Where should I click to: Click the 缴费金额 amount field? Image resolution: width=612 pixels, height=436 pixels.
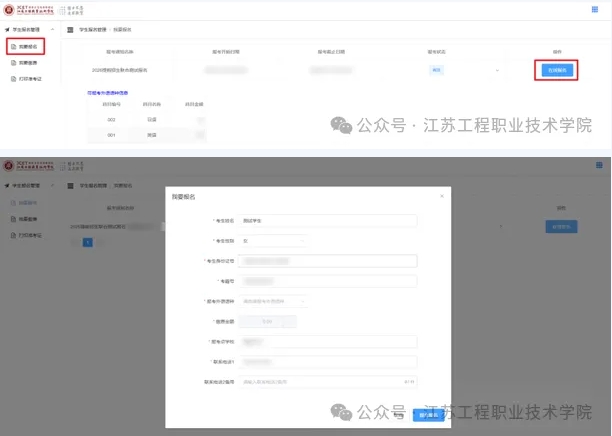tap(267, 322)
